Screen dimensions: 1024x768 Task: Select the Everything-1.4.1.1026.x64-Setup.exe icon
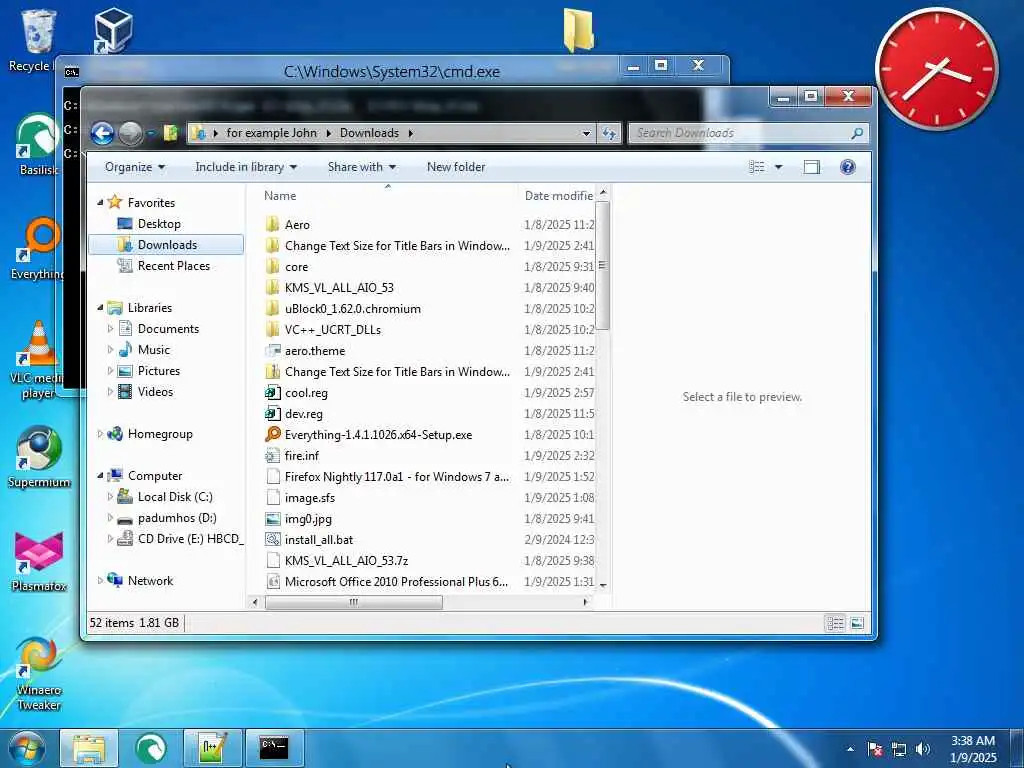coord(273,434)
